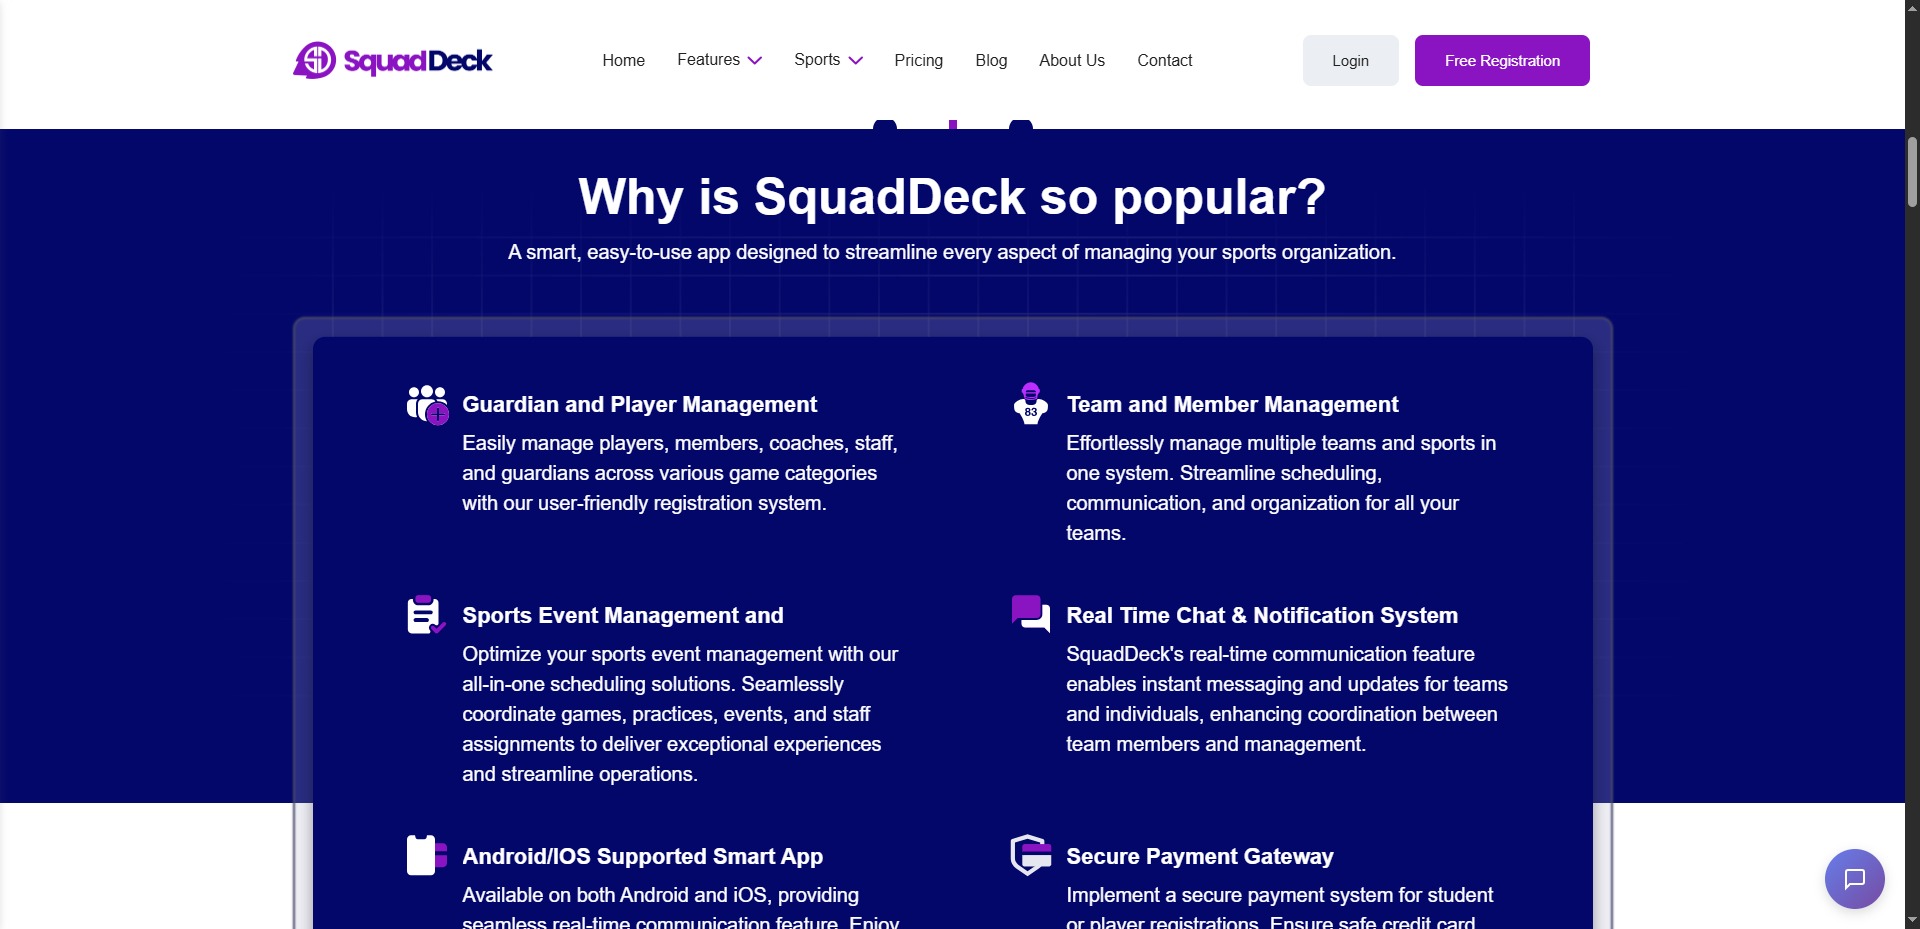Click the scrollbar down arrow

coord(1912,920)
